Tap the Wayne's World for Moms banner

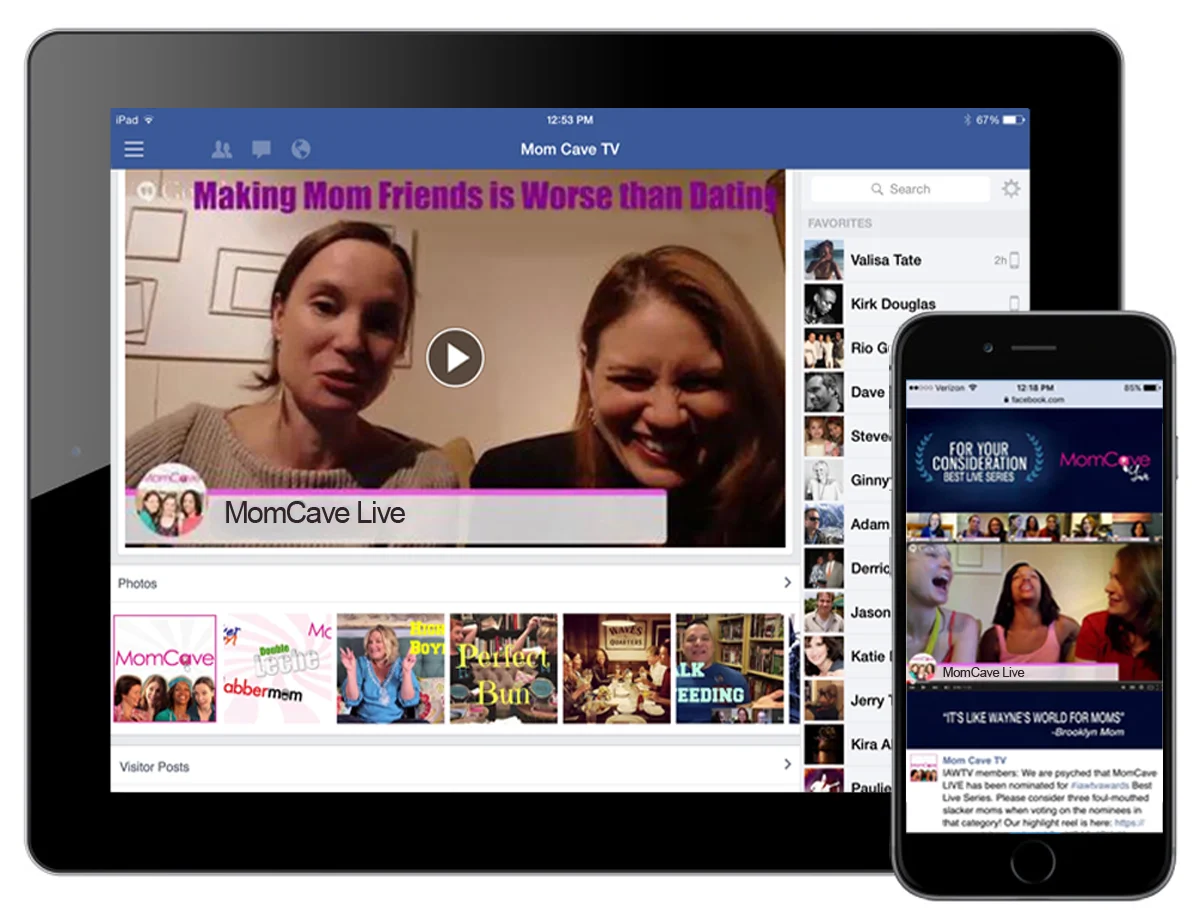(1034, 721)
